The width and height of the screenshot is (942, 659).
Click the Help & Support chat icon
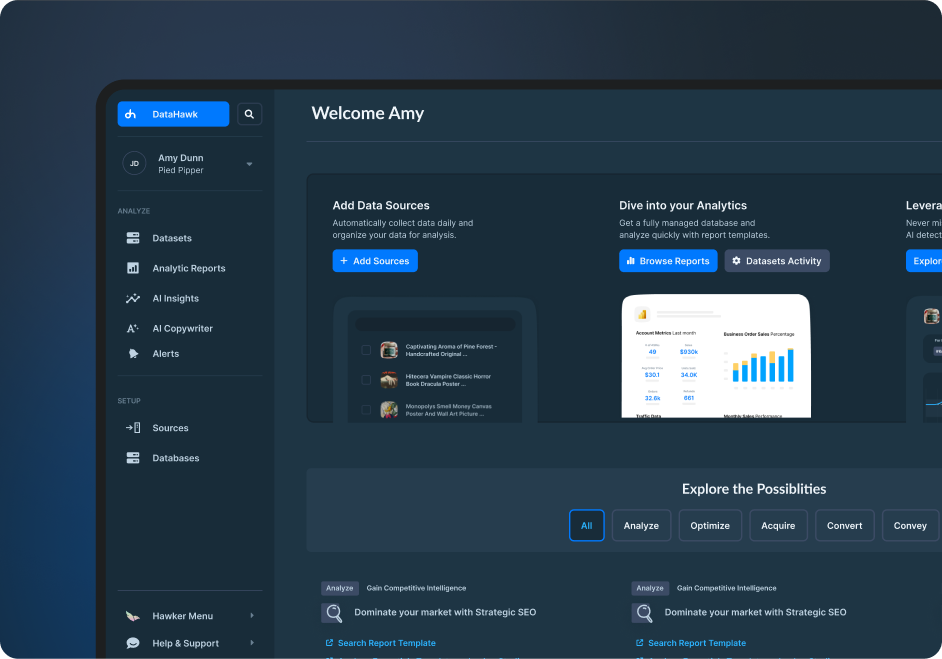(x=133, y=643)
